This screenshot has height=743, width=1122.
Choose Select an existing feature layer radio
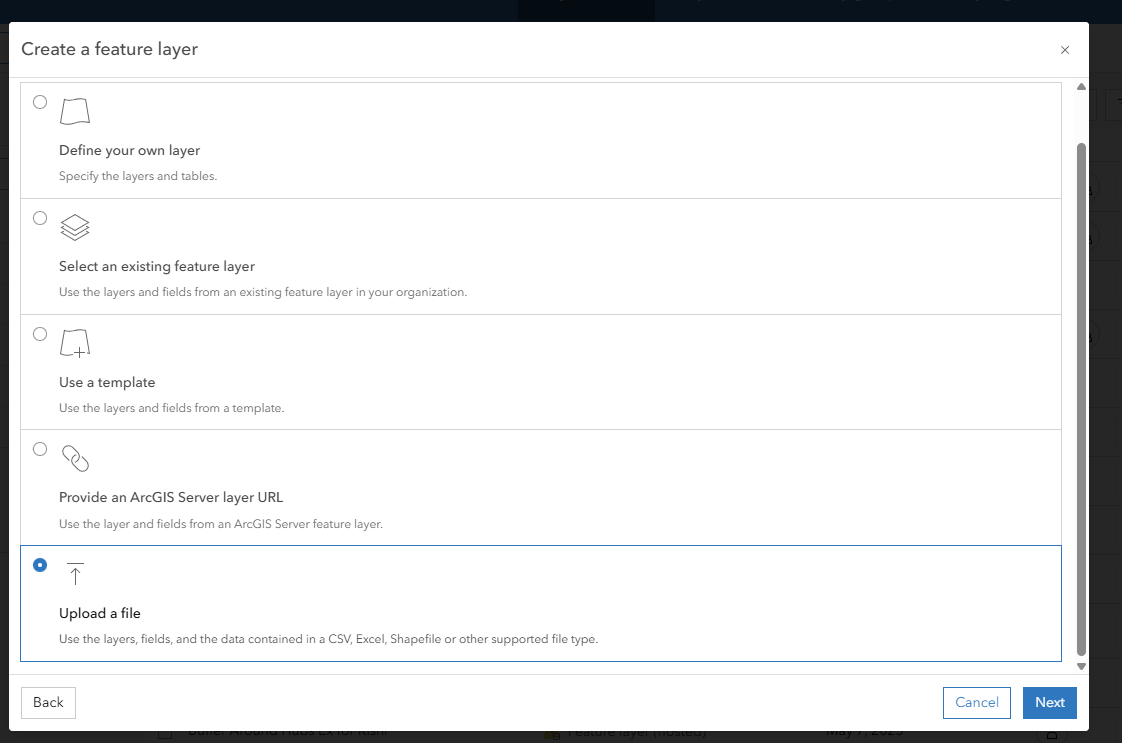(x=40, y=218)
